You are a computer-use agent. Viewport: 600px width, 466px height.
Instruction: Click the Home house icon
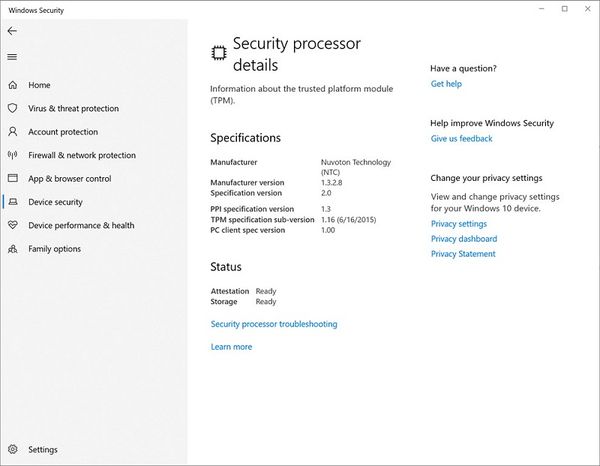point(12,85)
